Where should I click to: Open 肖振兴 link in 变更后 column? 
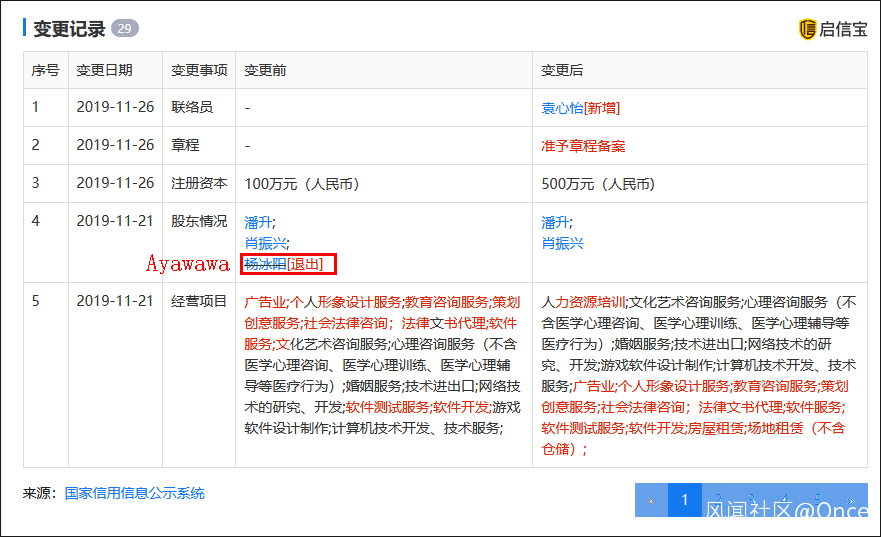[562, 243]
